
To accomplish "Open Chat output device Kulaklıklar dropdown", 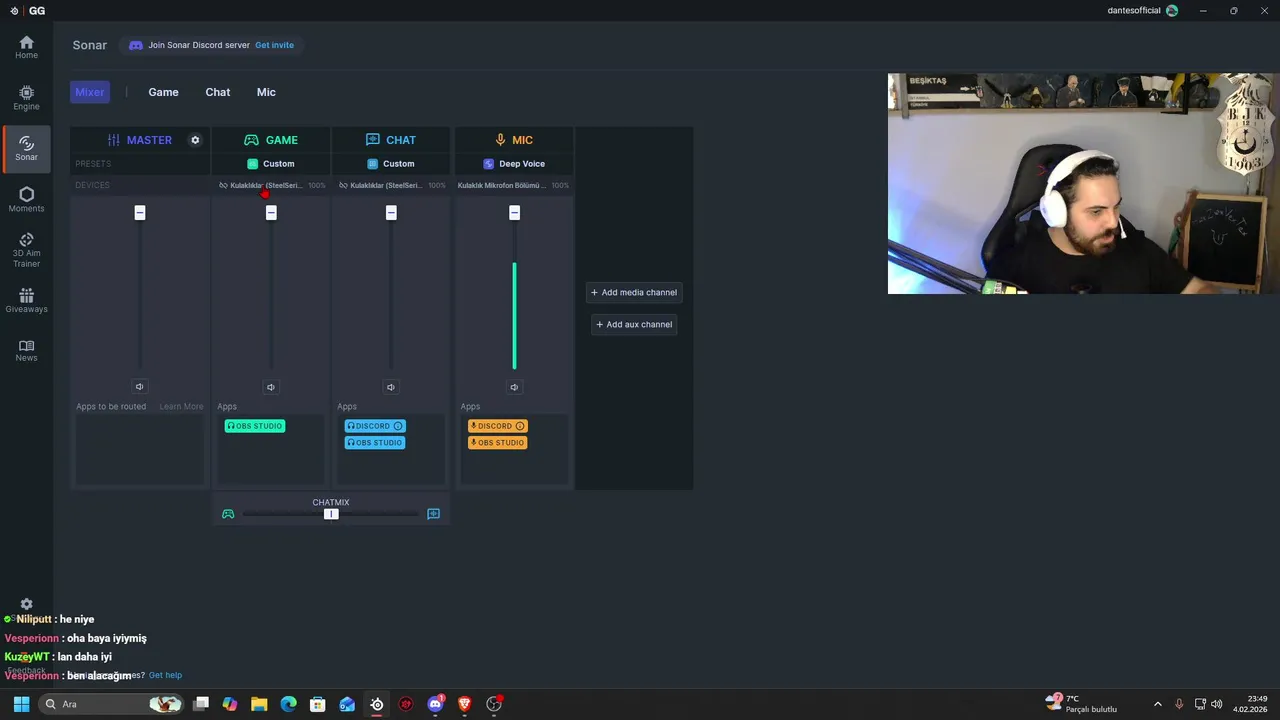I will 386,185.
